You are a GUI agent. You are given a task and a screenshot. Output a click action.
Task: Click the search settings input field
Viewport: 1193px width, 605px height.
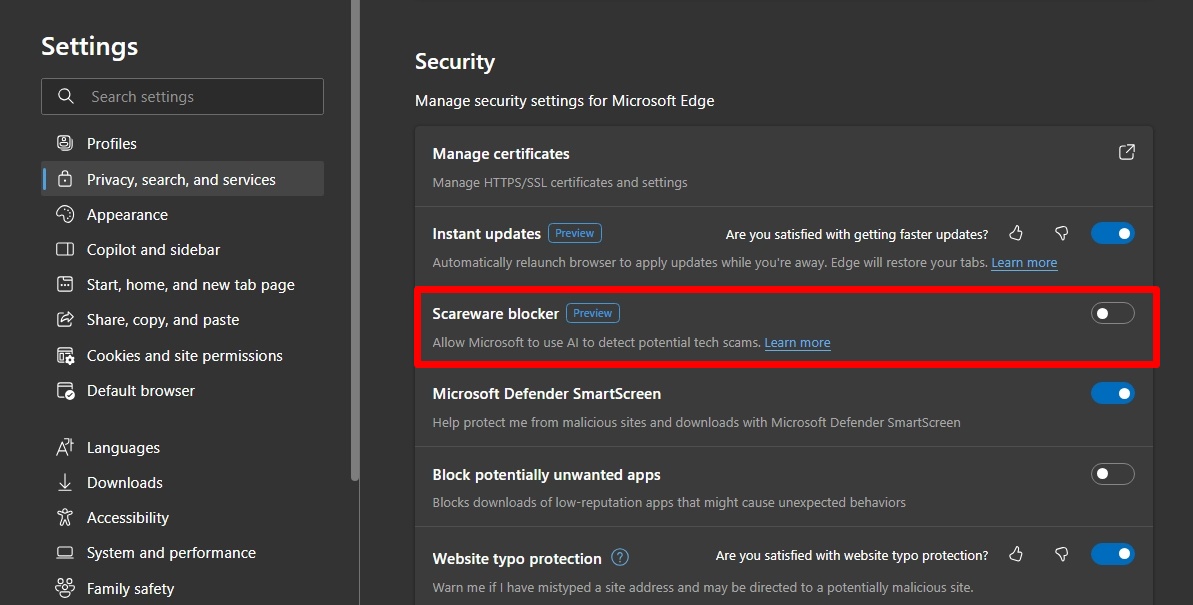[x=182, y=96]
